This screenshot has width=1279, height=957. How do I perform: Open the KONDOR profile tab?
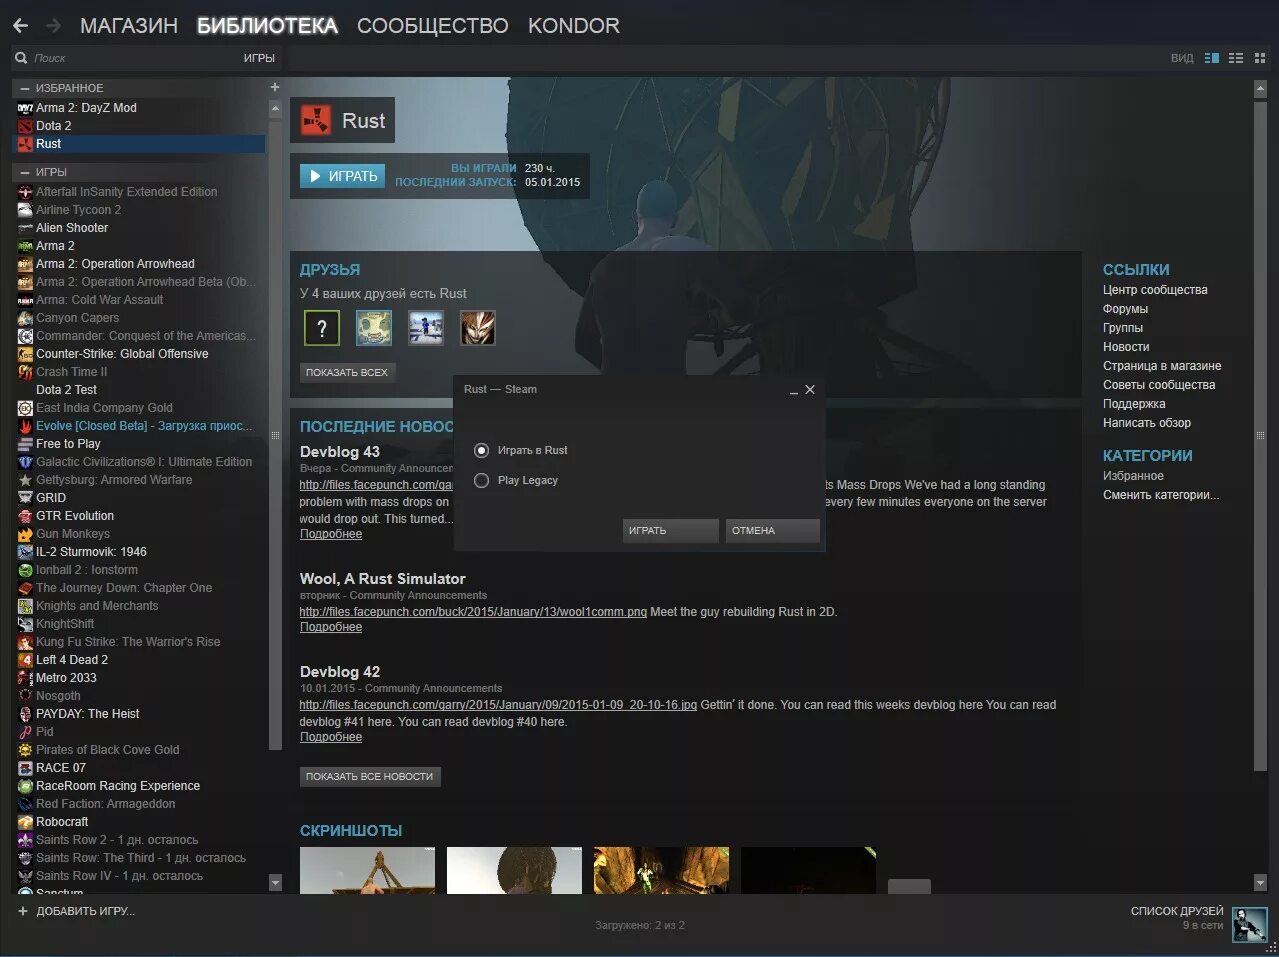[x=574, y=26]
